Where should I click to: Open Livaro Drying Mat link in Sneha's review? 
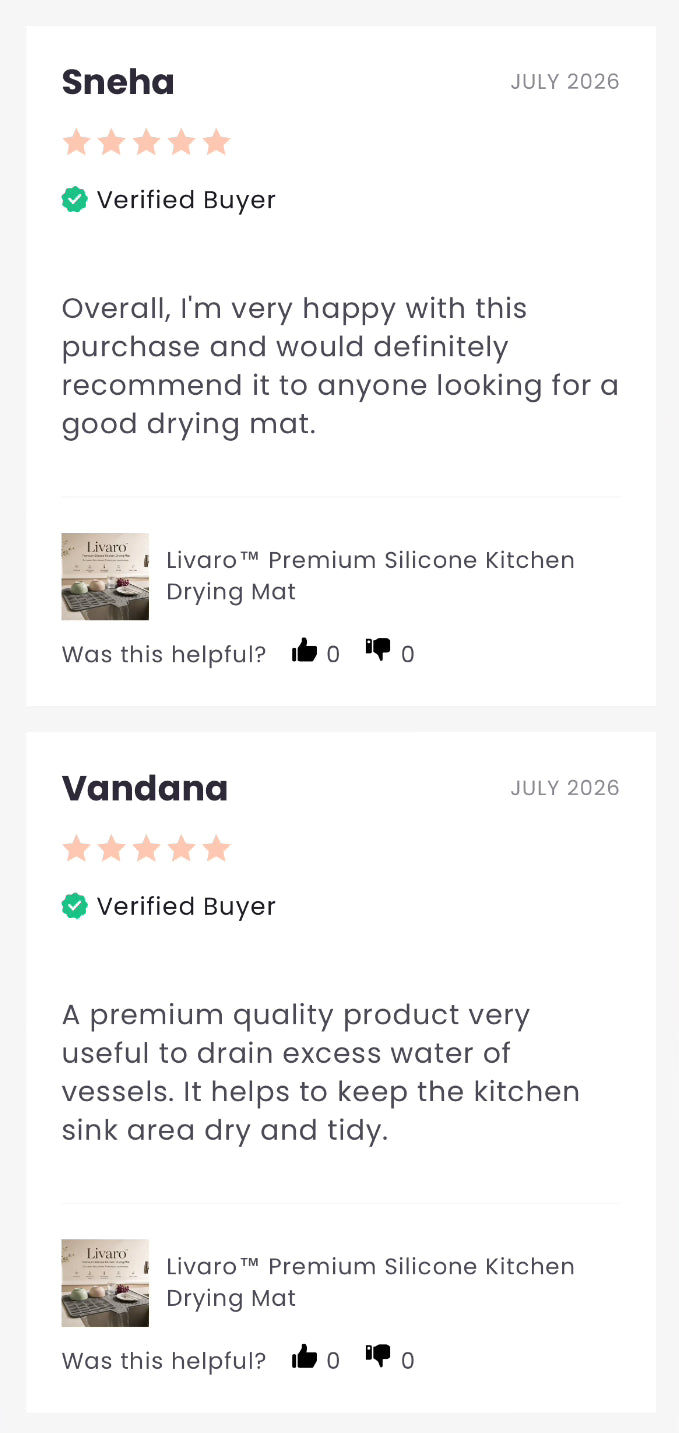pos(370,575)
